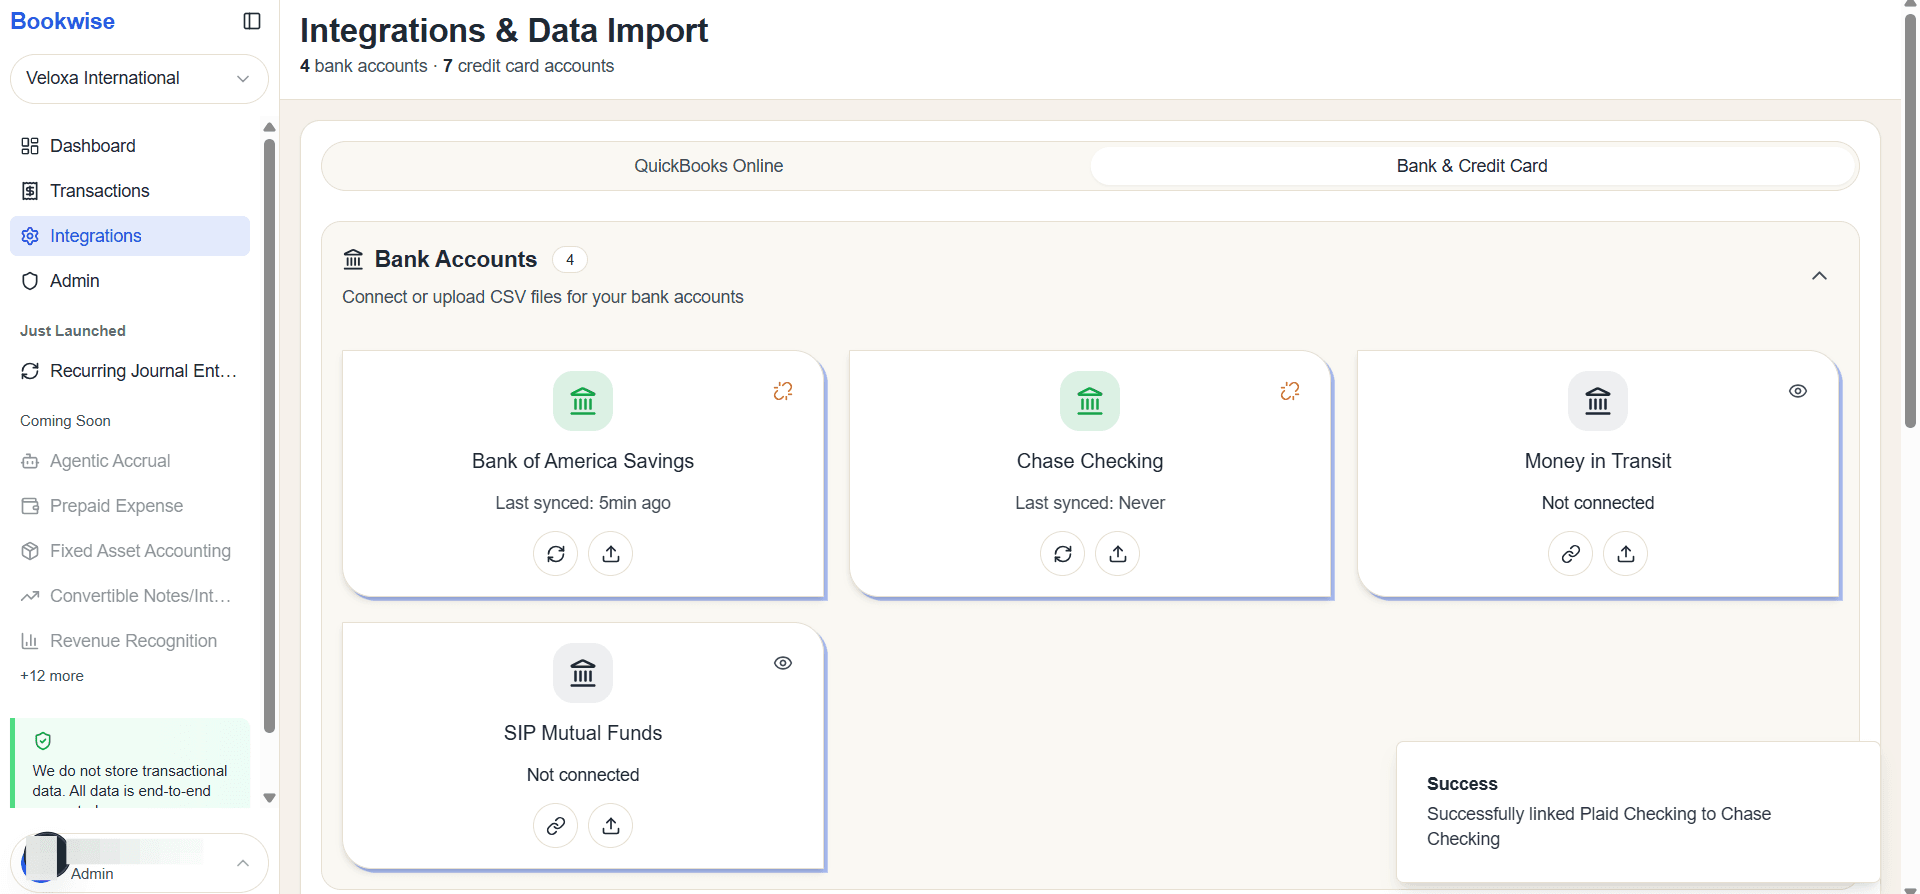Toggle visibility of SIP Mutual Funds
Viewport: 1920px width, 894px height.
coord(783,663)
